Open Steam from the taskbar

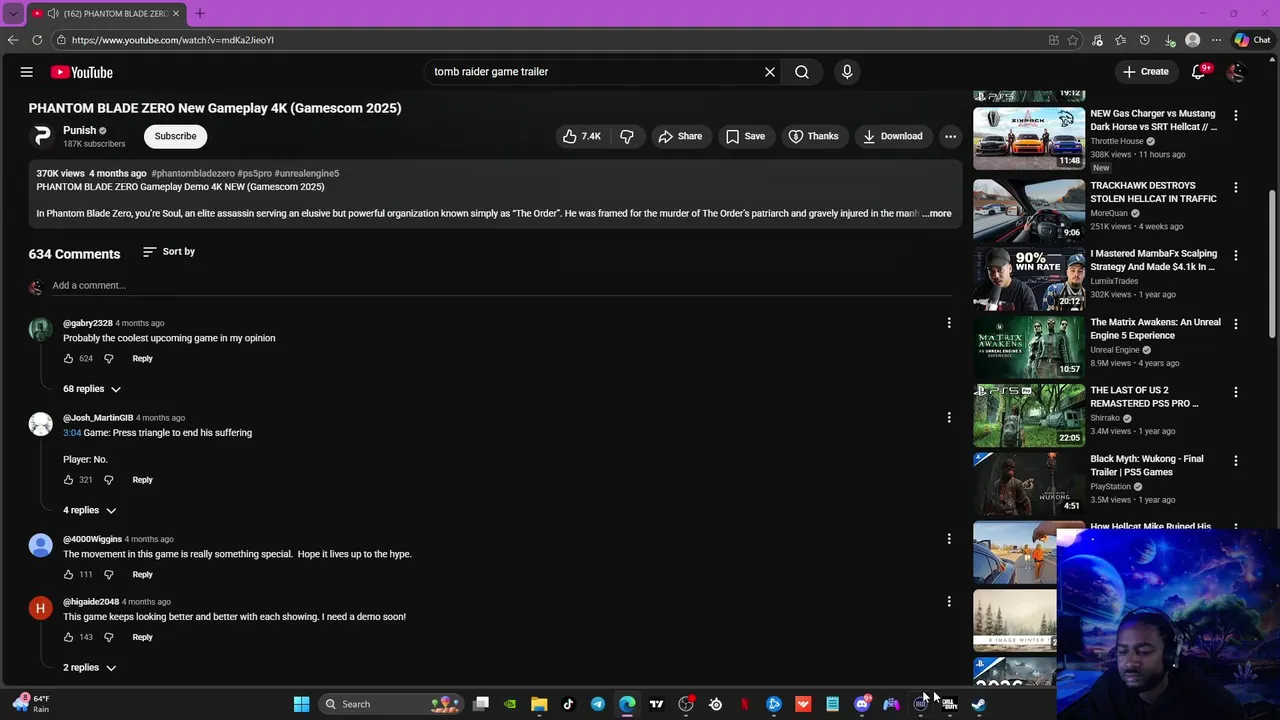coord(979,704)
